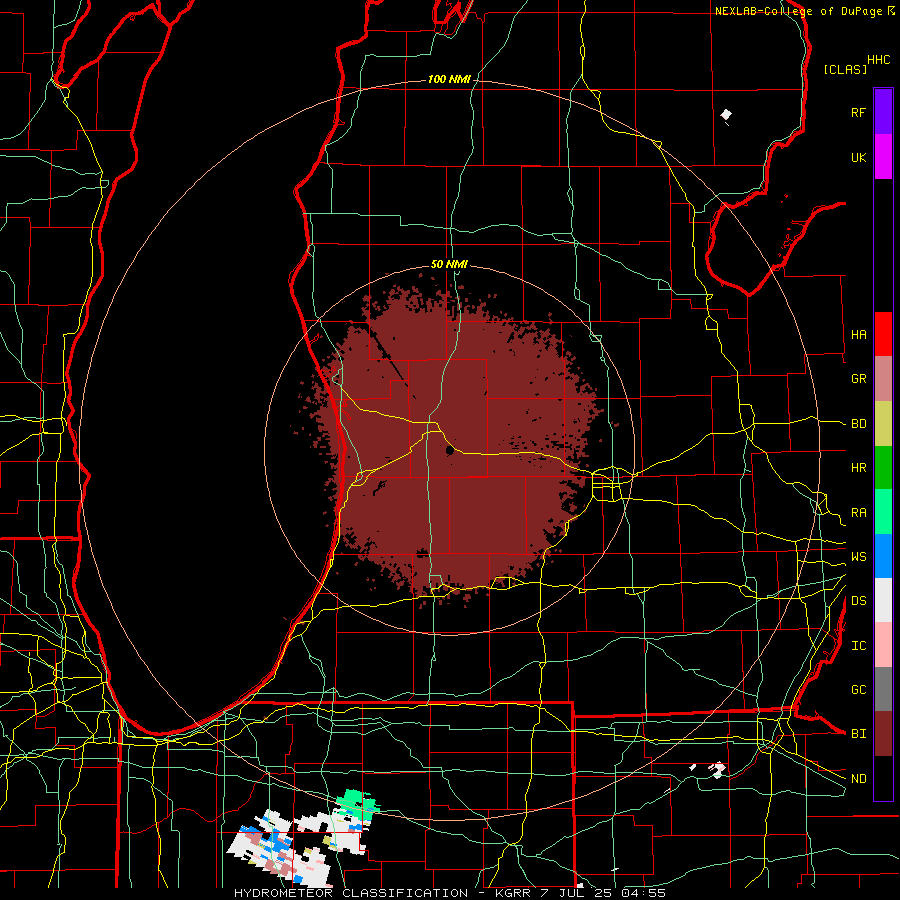The height and width of the screenshot is (900, 900).
Task: Click the BI legend label
Action: click(x=858, y=734)
